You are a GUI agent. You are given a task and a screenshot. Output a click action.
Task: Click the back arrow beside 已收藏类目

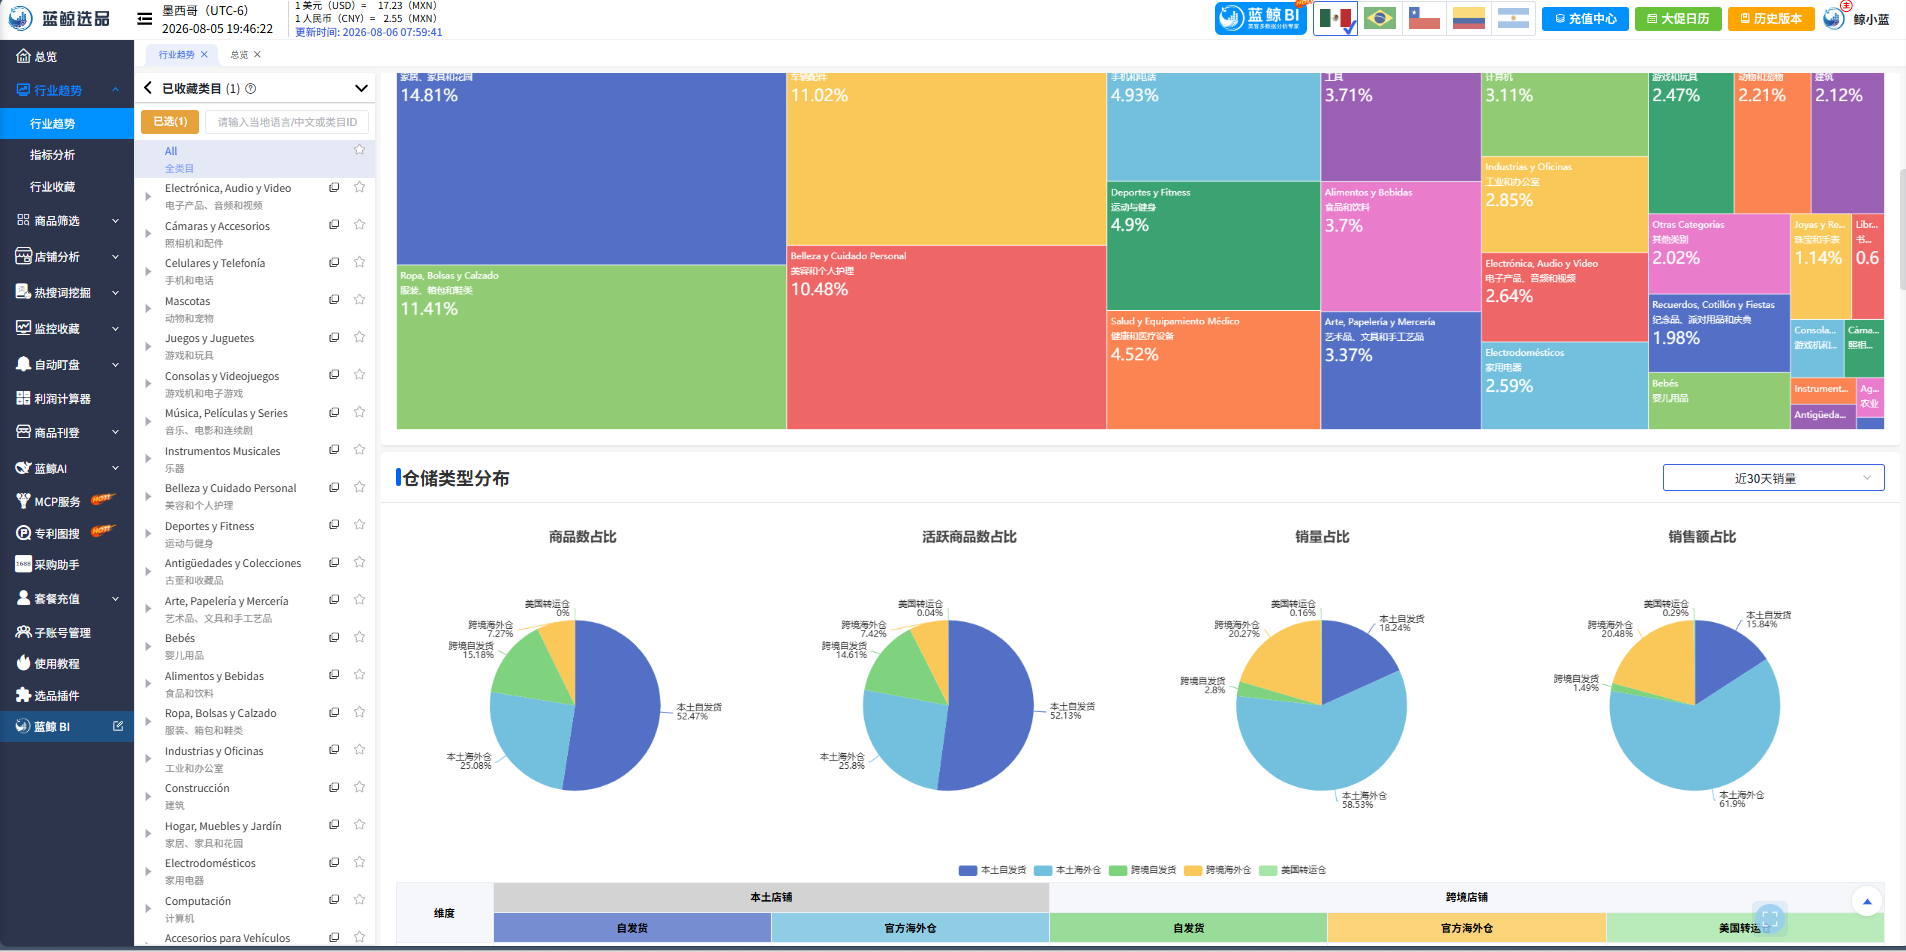click(x=148, y=88)
